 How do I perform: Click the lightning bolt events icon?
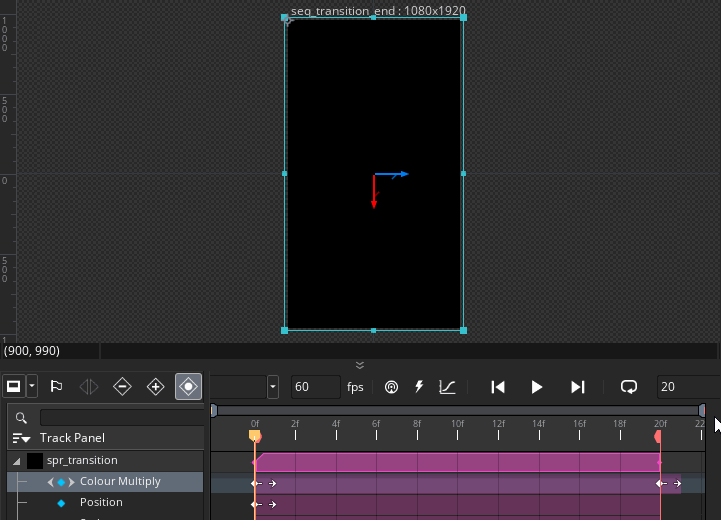click(x=419, y=387)
